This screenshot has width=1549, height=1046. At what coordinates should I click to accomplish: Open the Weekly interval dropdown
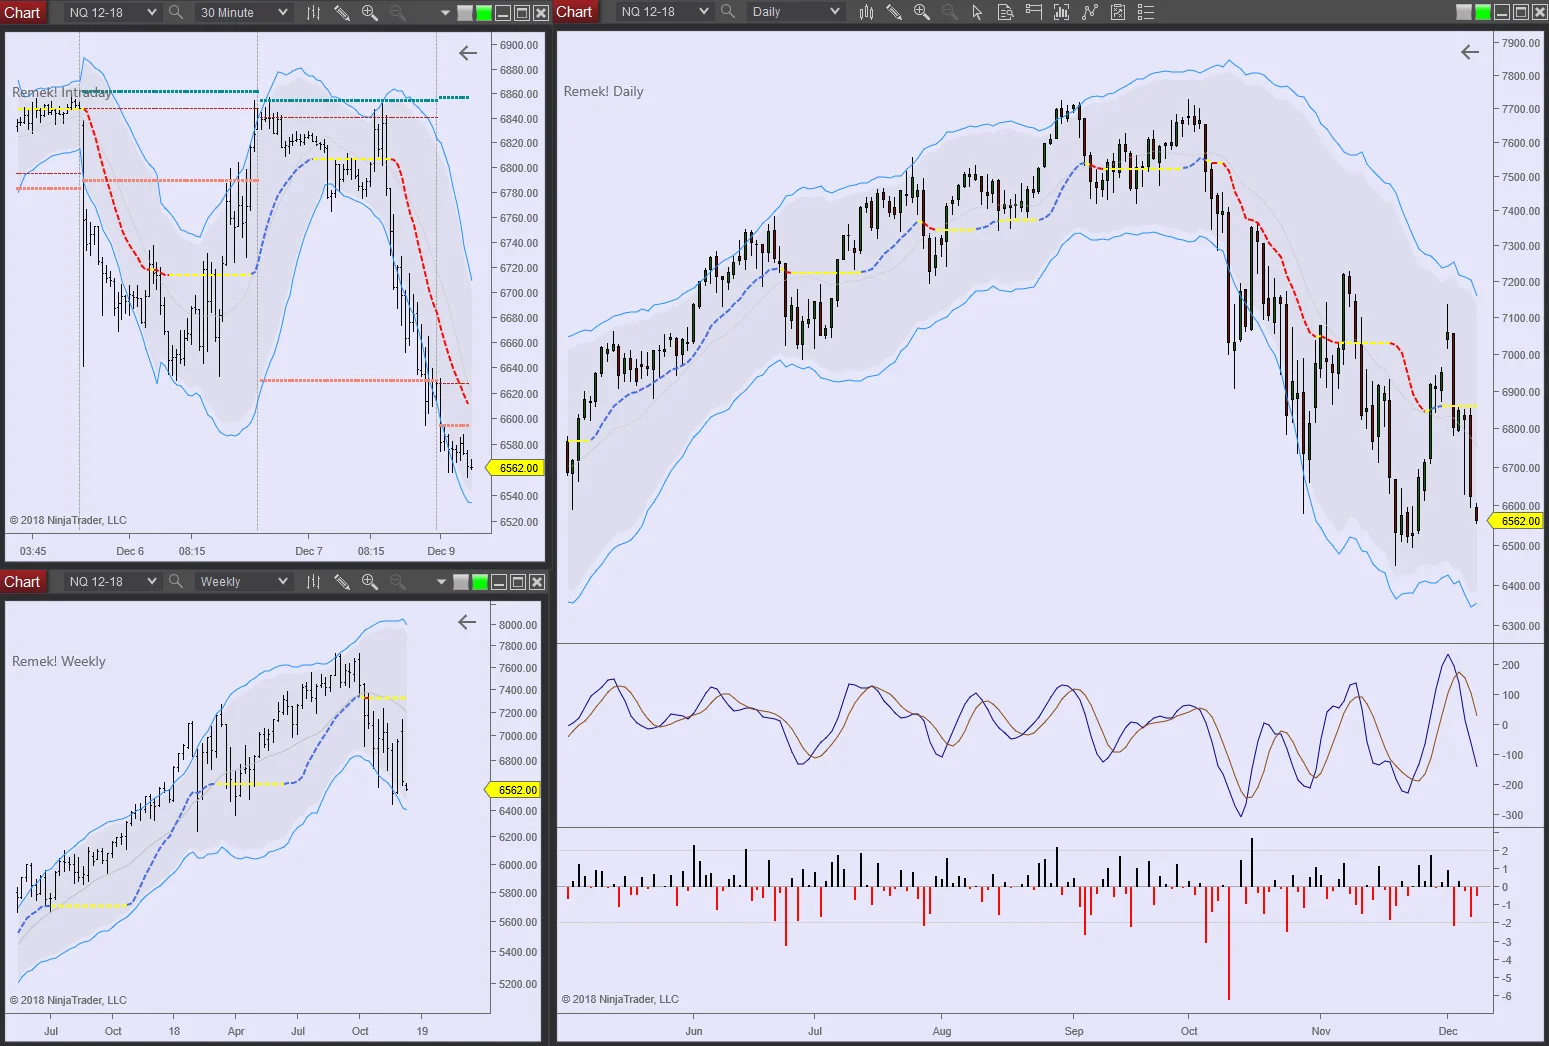(243, 582)
